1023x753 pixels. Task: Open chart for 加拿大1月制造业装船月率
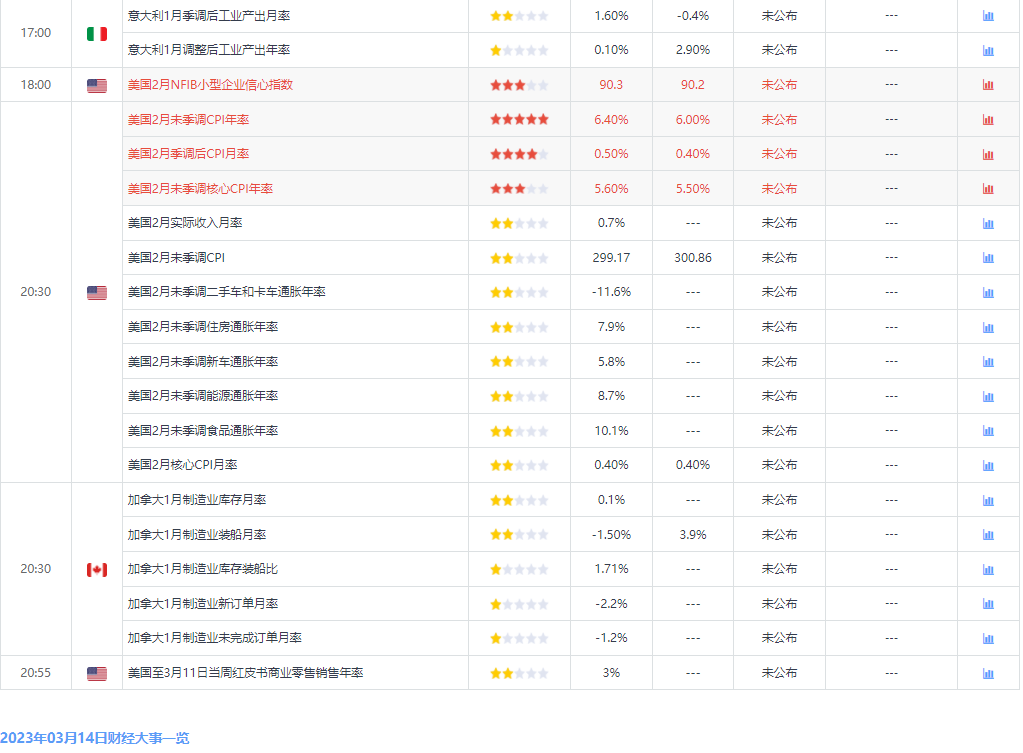988,534
